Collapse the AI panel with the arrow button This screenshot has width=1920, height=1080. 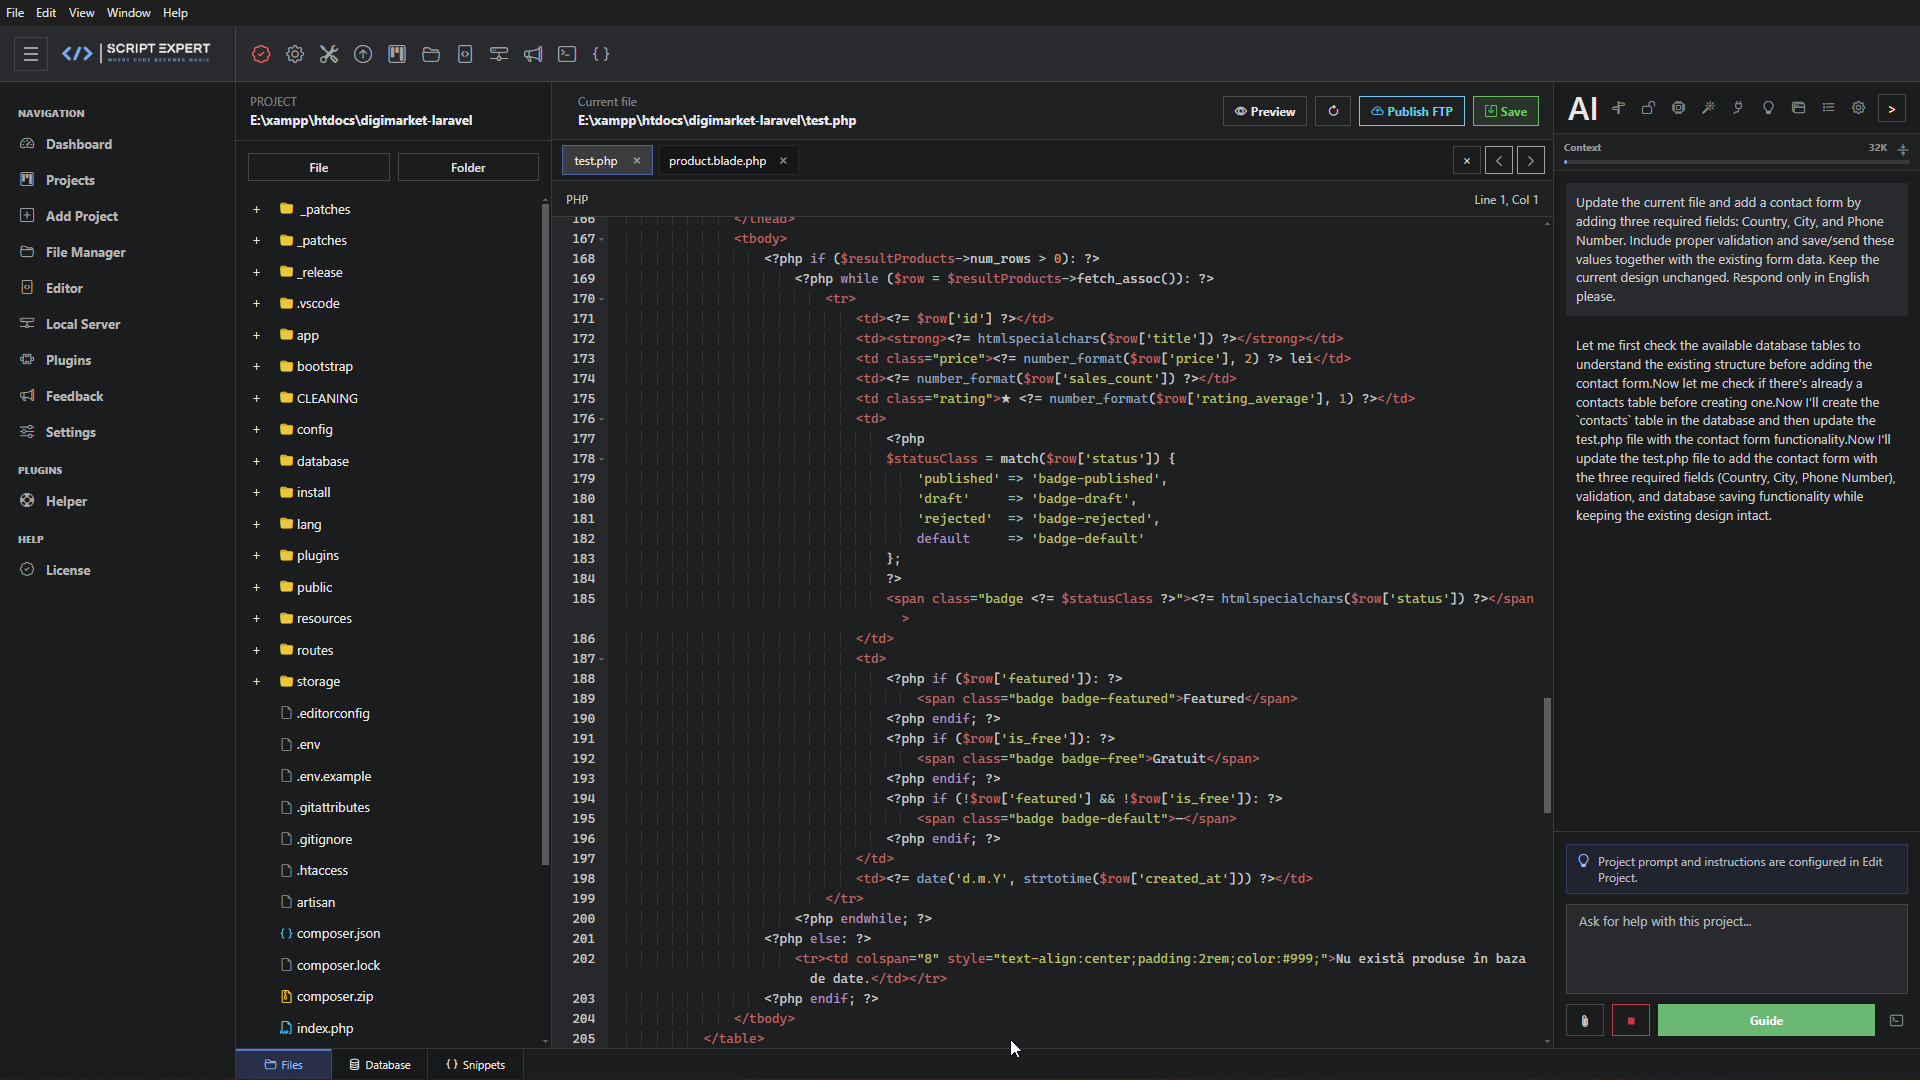point(1891,109)
